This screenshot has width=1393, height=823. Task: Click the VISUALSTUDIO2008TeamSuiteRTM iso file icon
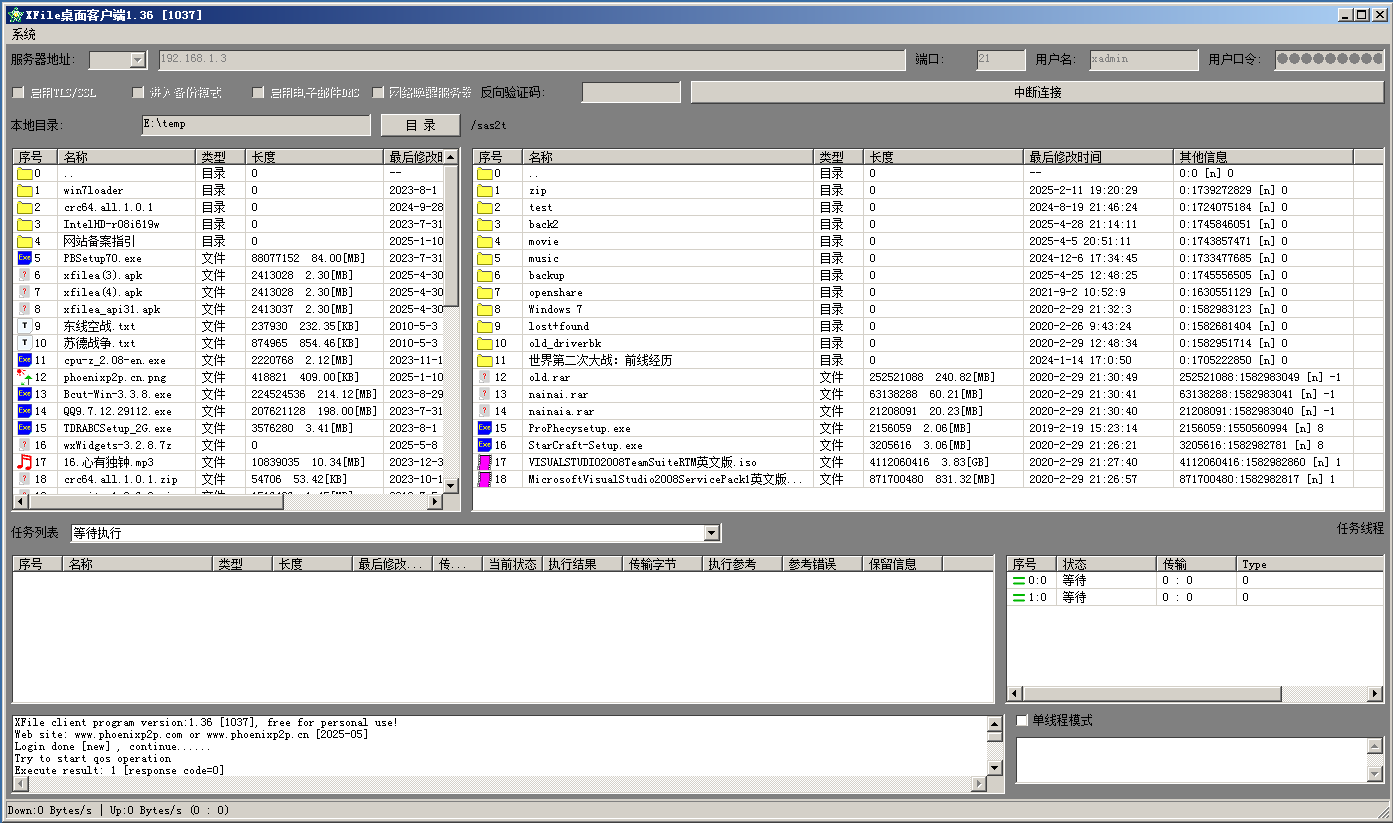(485, 462)
